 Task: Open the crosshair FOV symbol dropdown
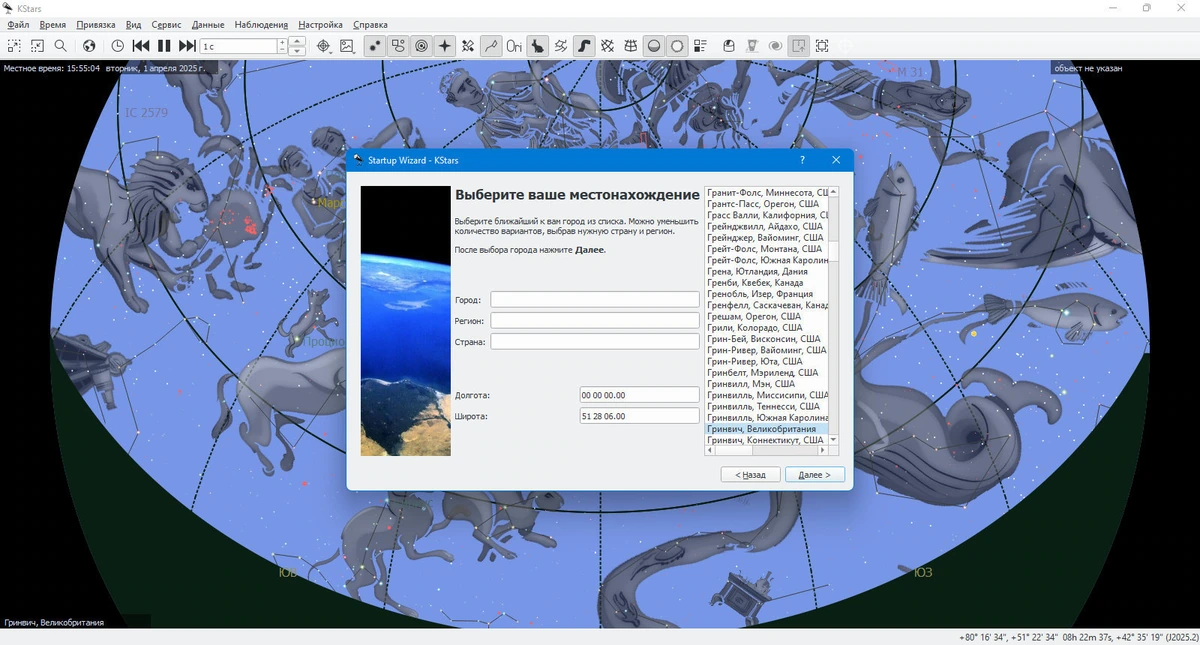point(323,46)
